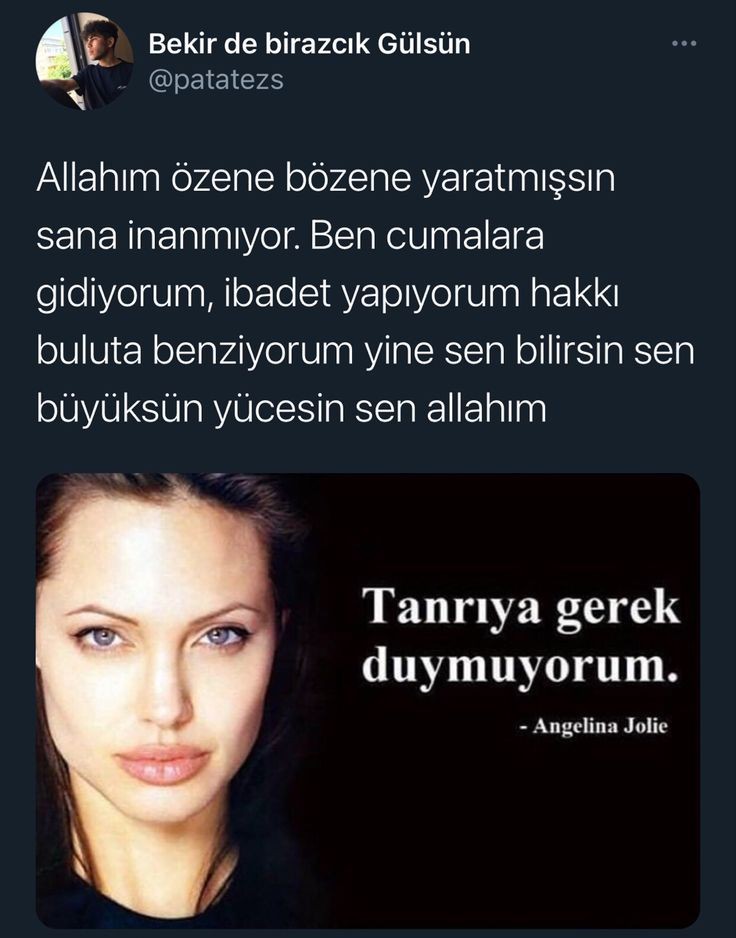Image resolution: width=736 pixels, height=938 pixels.
Task: Select the tweet's first line starting 'Allahım özene'
Action: [x=326, y=179]
